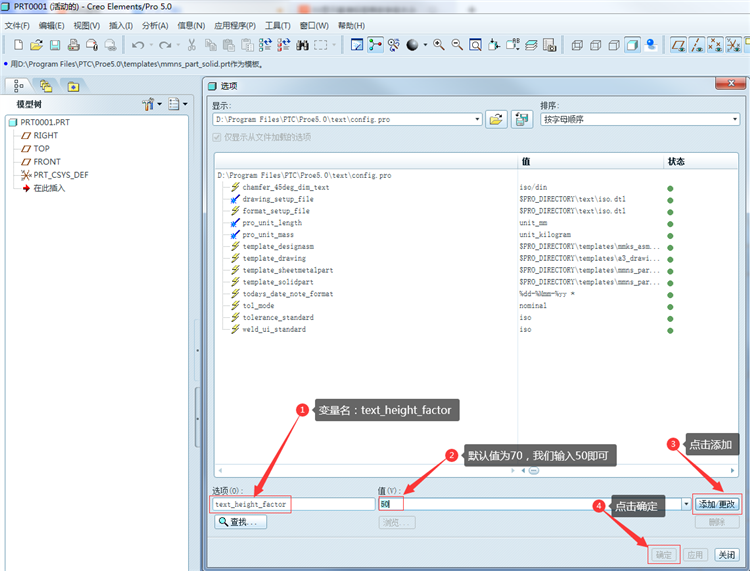This screenshot has width=750, height=571.
Task: Open the selection rectangle tool dropdown arrow
Action: (x=334, y=45)
